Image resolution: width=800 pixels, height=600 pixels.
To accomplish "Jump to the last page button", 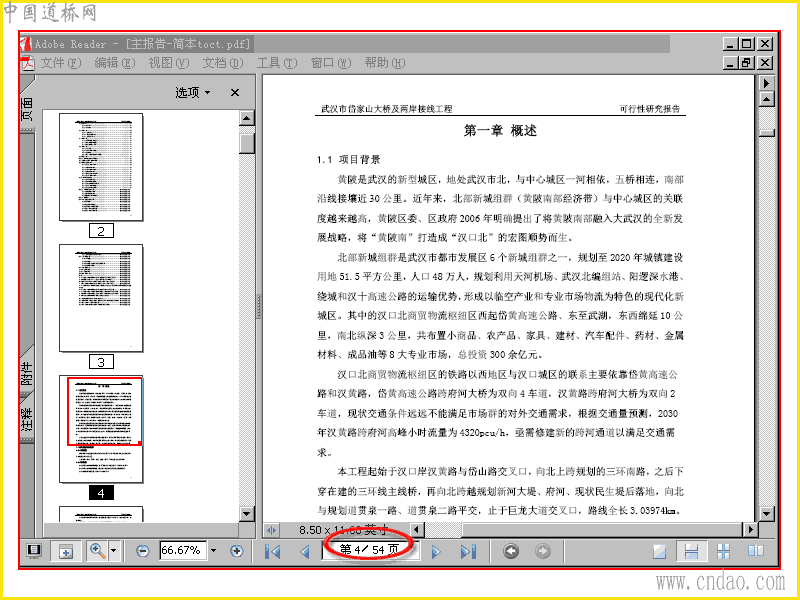I will coord(468,552).
